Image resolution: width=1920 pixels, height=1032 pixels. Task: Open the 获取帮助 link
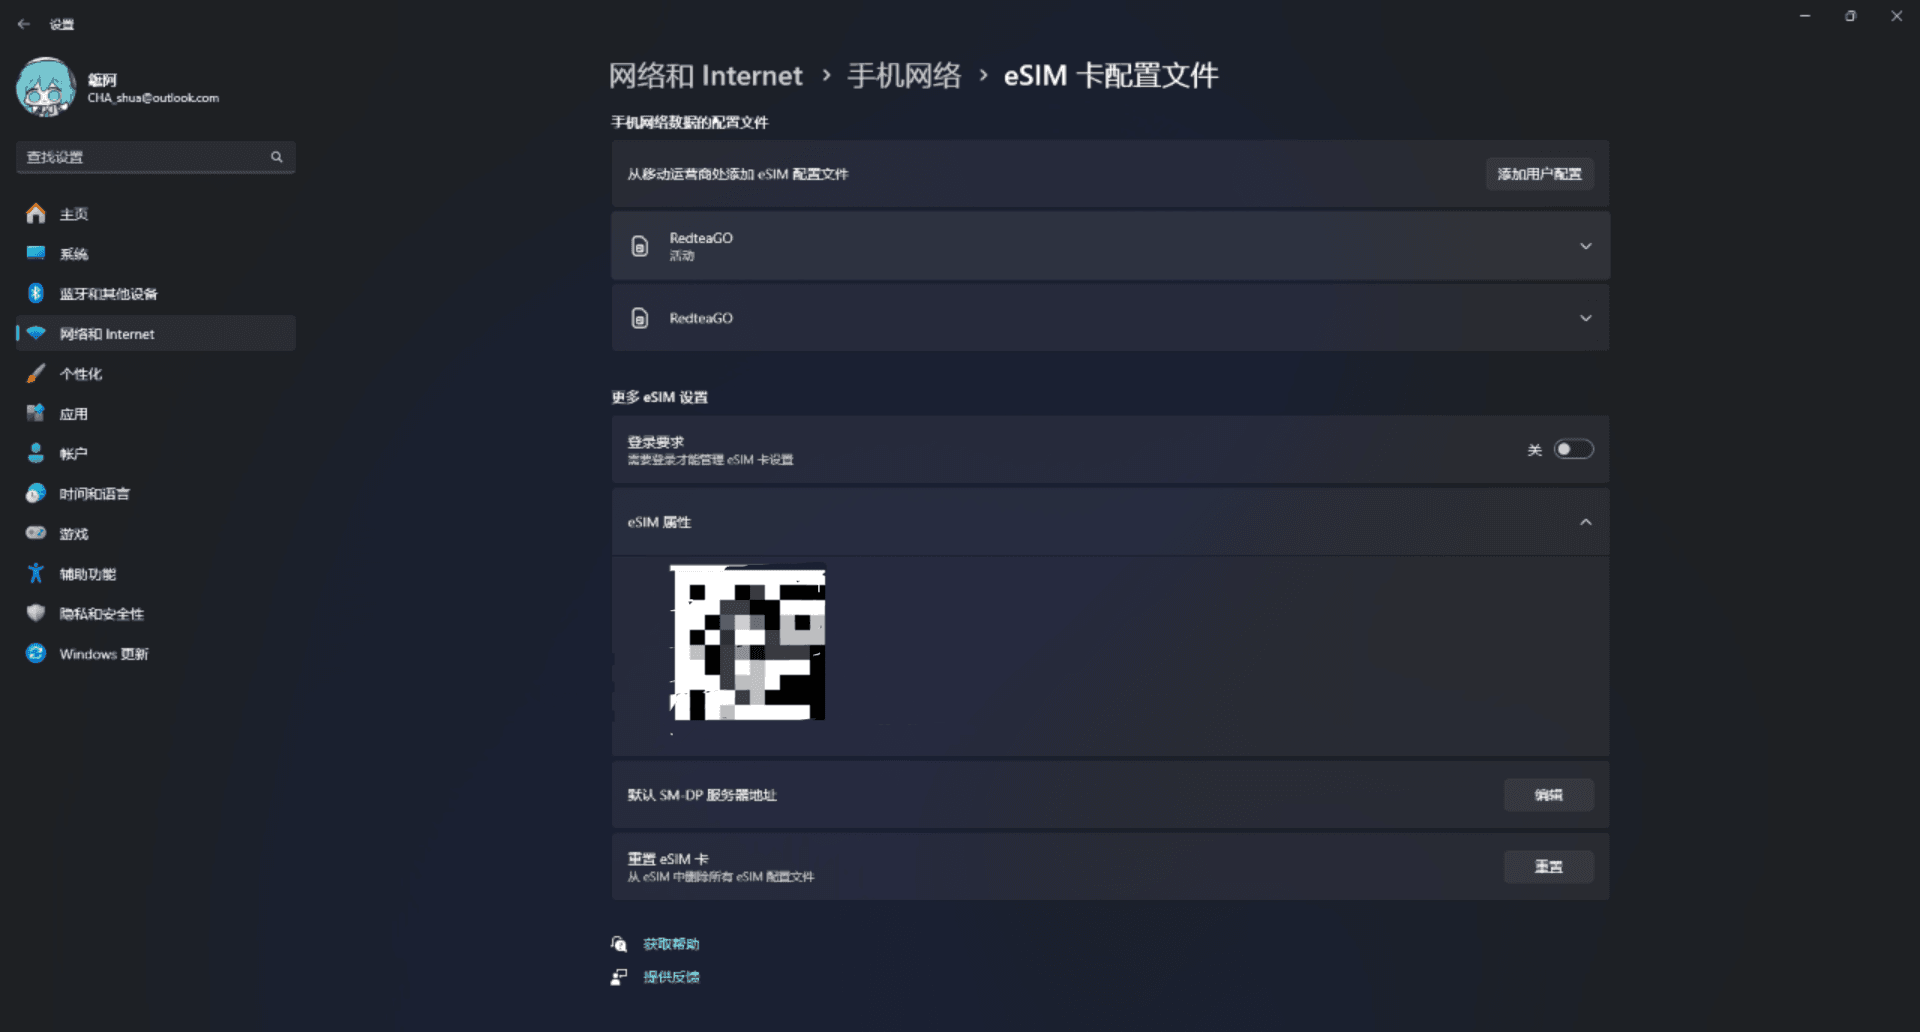(x=671, y=944)
